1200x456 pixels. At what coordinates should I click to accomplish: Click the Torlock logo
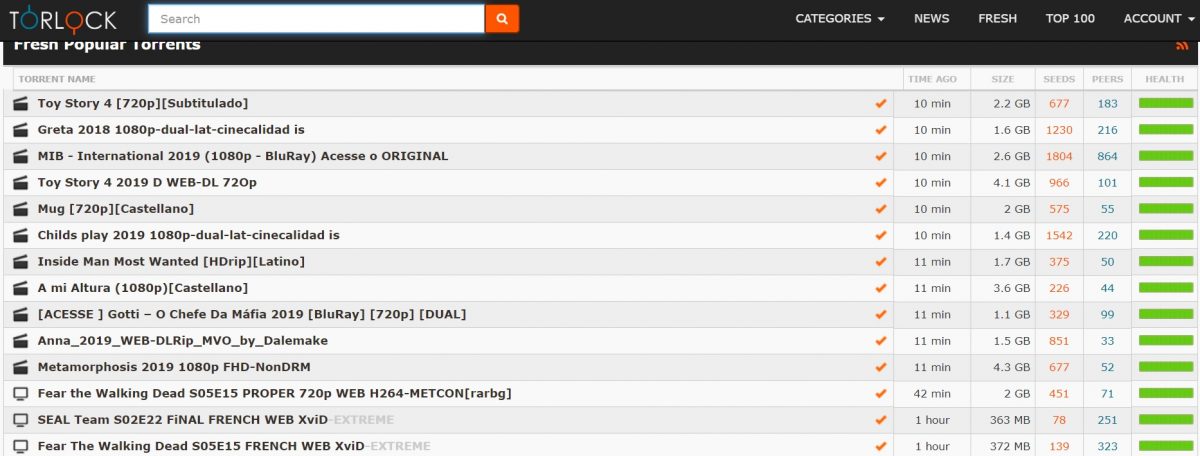point(63,19)
